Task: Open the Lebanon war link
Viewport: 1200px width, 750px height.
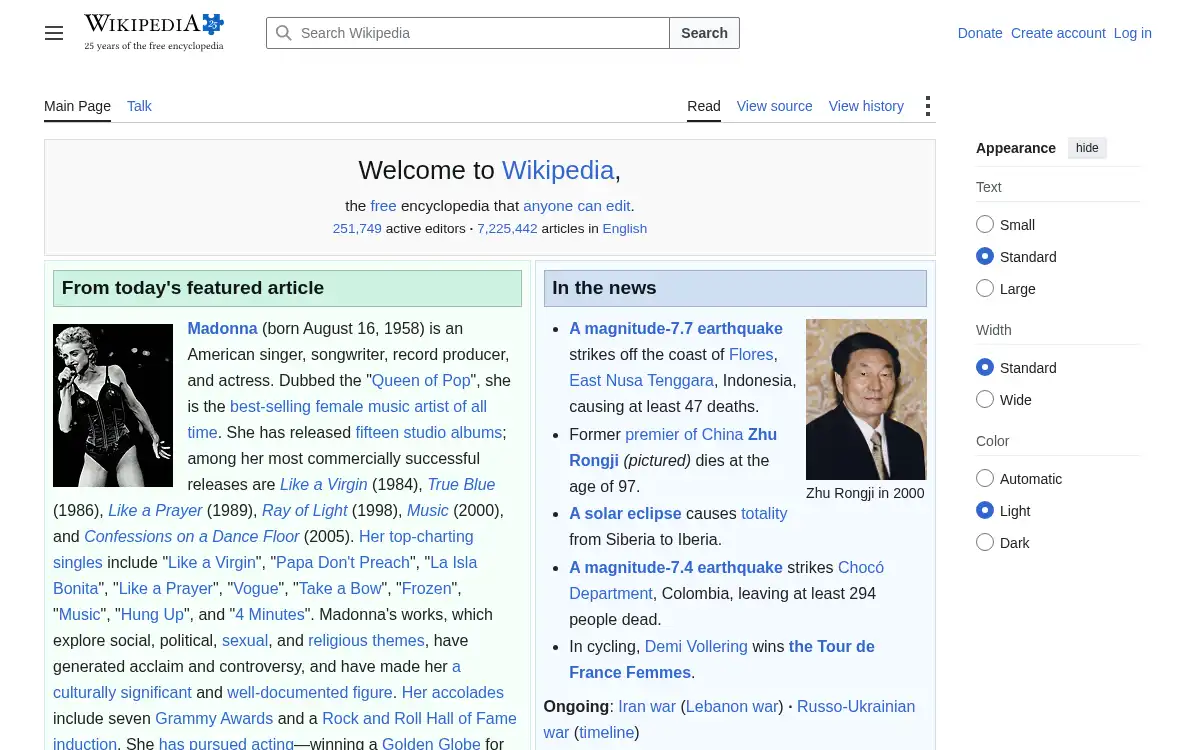Action: tap(732, 706)
